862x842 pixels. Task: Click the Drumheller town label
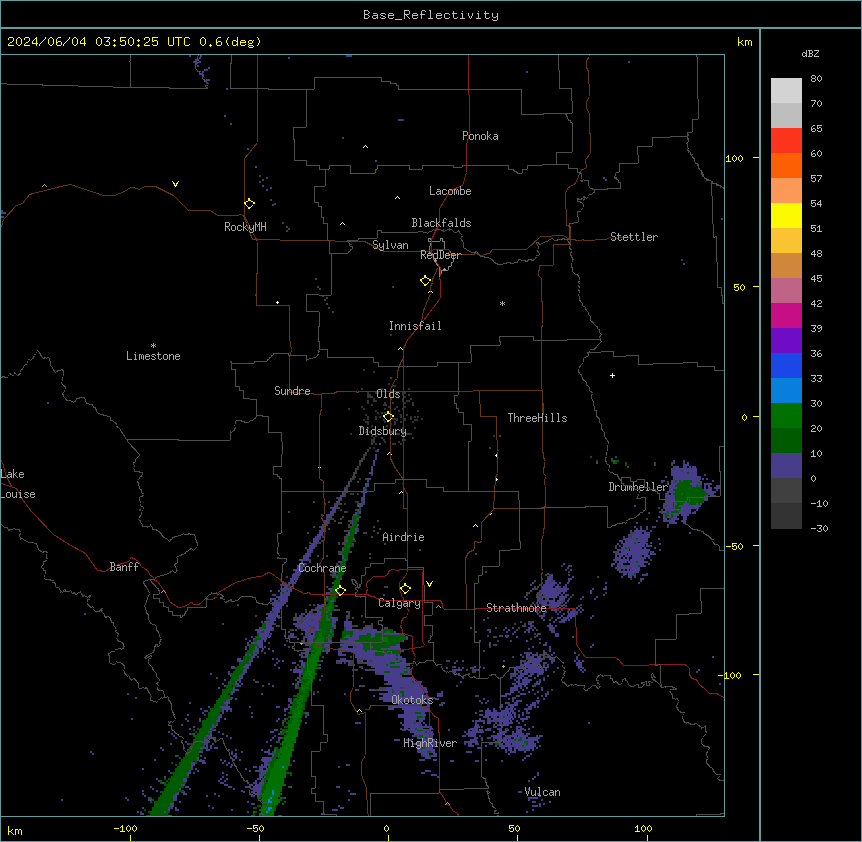[x=638, y=487]
